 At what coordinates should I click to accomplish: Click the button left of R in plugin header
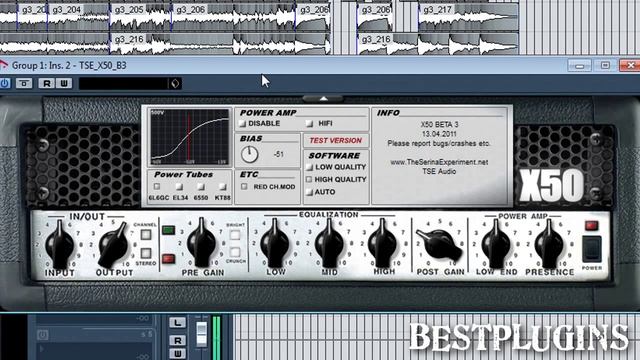click(24, 83)
